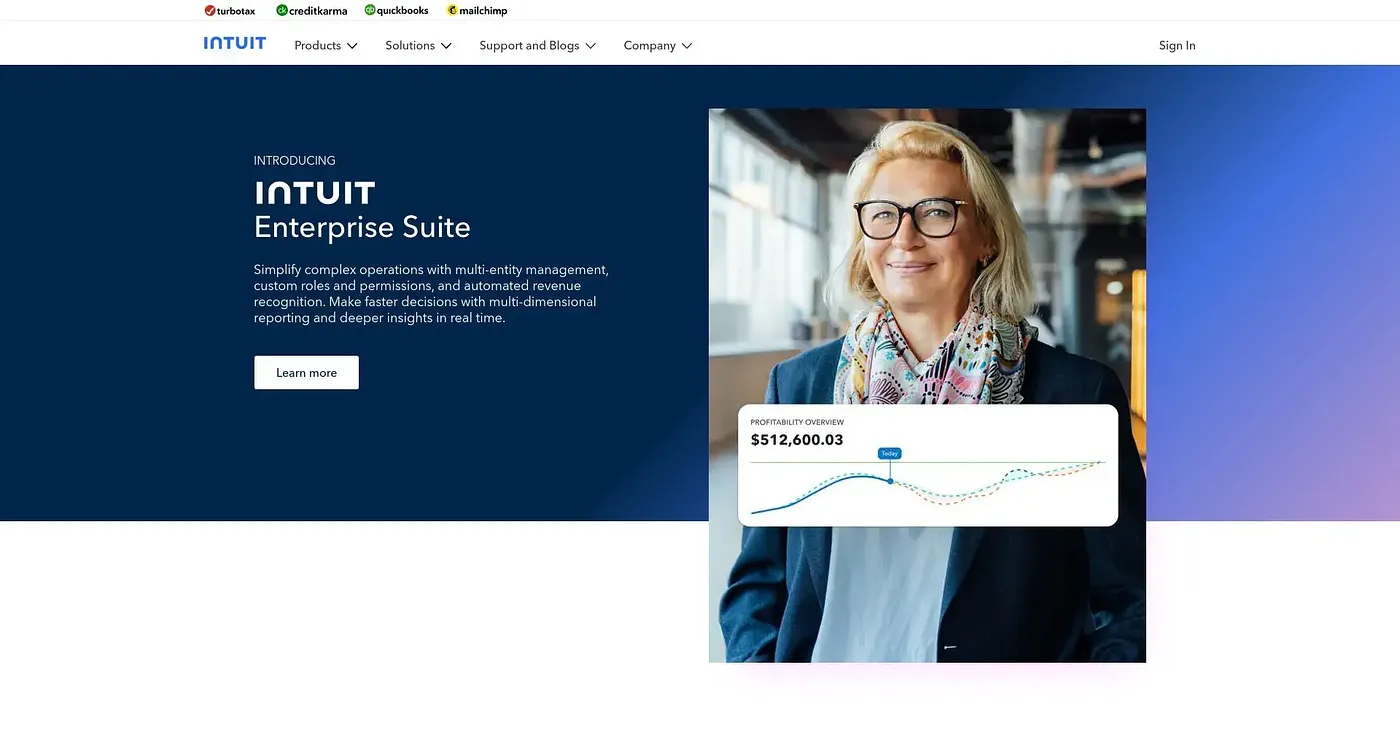The image size is (1400, 729).
Task: Open the Mailchimp brand logo link
Action: tap(477, 10)
